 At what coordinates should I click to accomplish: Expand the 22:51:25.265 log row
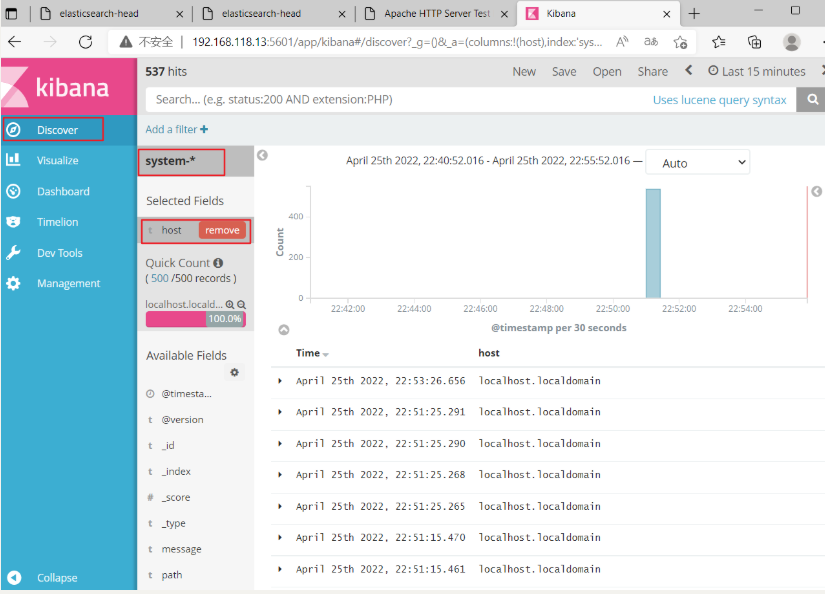point(280,506)
